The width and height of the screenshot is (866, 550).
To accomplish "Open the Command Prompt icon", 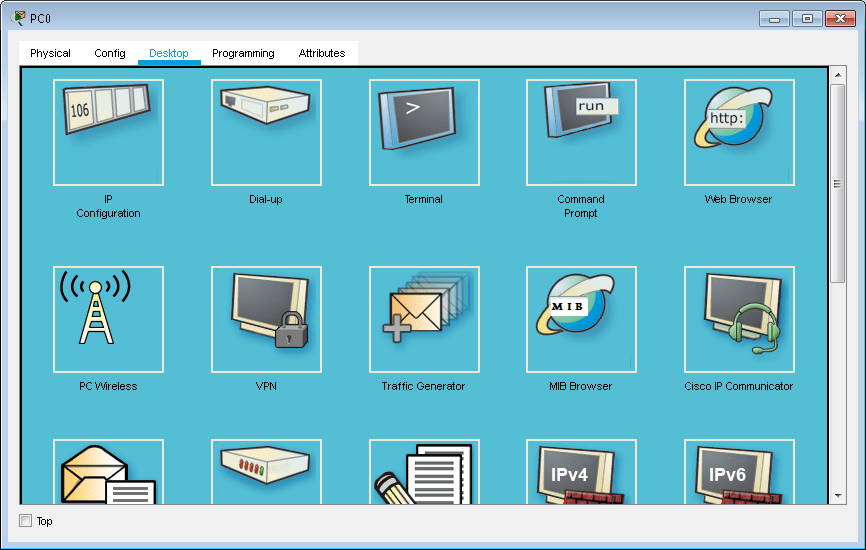I will coord(581,133).
